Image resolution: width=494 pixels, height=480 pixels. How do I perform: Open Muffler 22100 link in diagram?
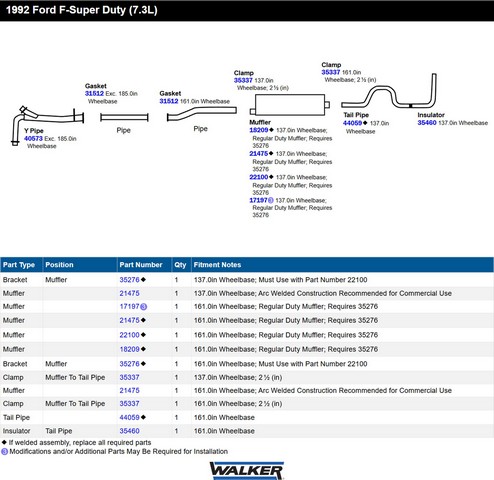coord(259,177)
